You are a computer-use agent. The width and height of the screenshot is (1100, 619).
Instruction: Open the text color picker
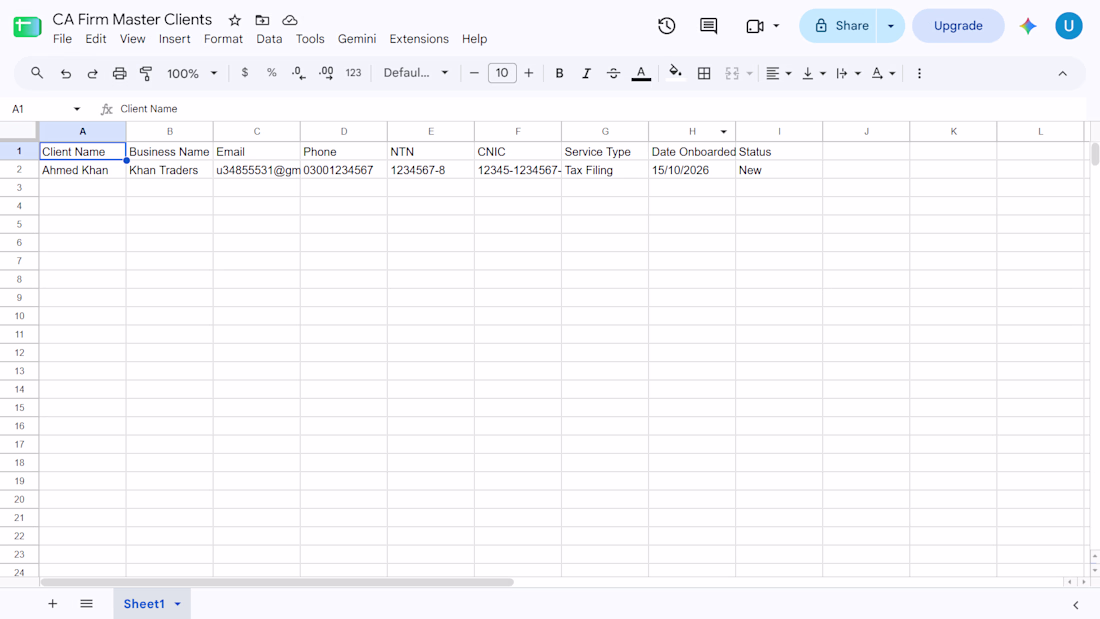click(640, 73)
